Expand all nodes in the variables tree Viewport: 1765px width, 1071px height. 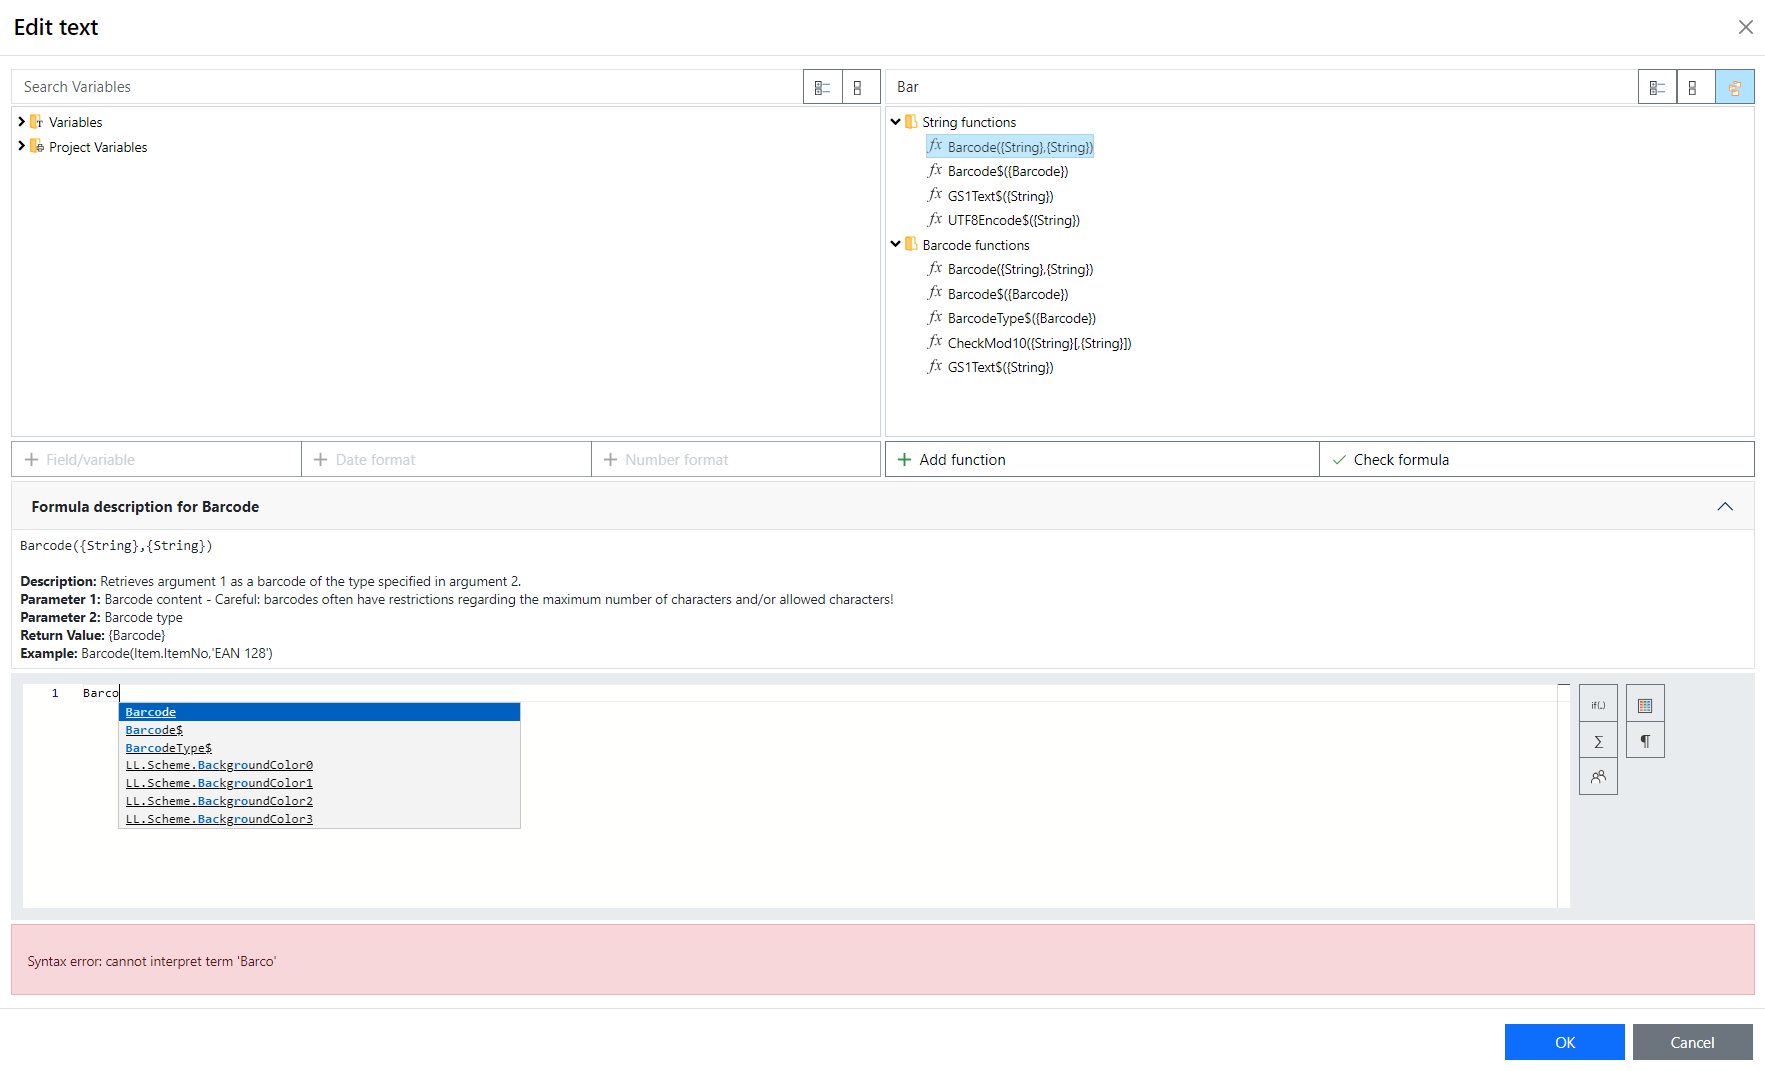click(822, 88)
